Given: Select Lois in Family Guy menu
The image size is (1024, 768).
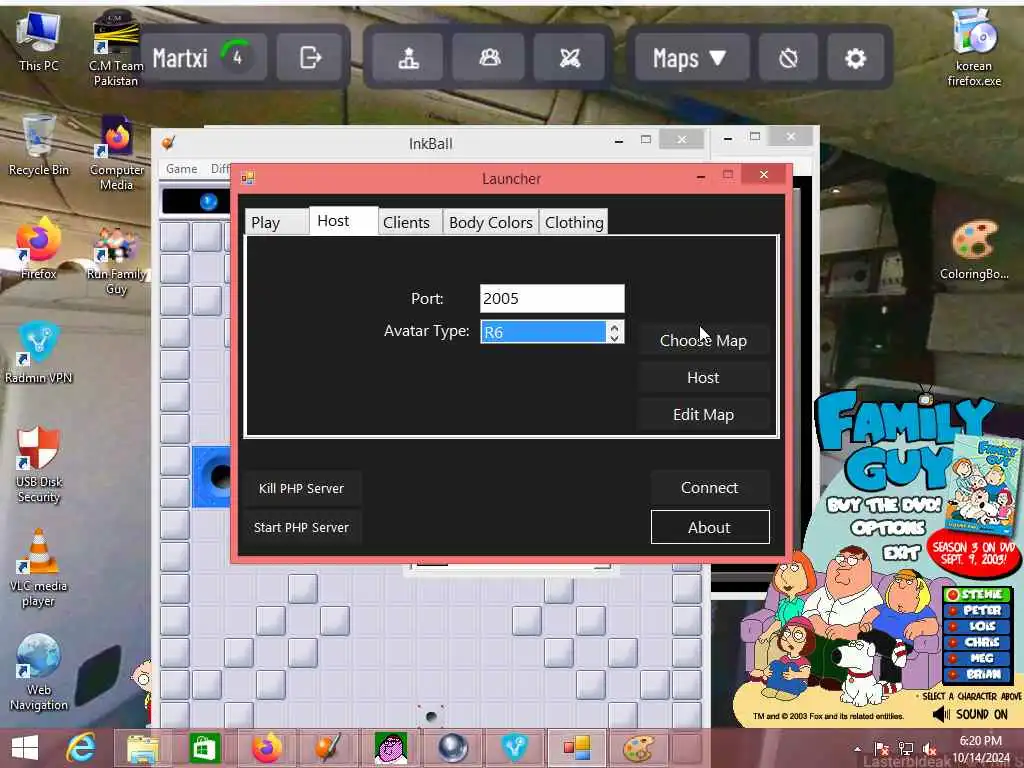Looking at the screenshot, I should [x=977, y=626].
